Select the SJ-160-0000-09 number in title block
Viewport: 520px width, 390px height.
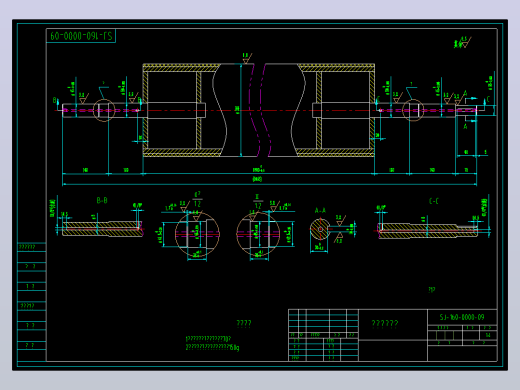(462, 317)
